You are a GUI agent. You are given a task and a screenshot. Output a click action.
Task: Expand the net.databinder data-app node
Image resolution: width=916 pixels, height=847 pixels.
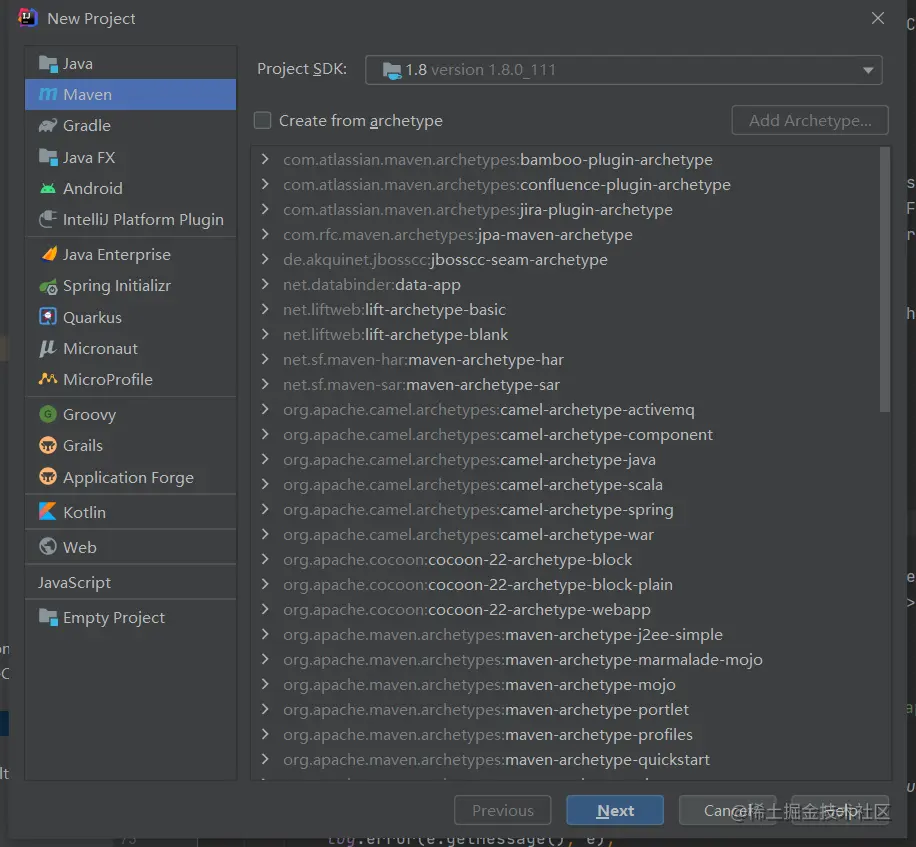coord(265,284)
